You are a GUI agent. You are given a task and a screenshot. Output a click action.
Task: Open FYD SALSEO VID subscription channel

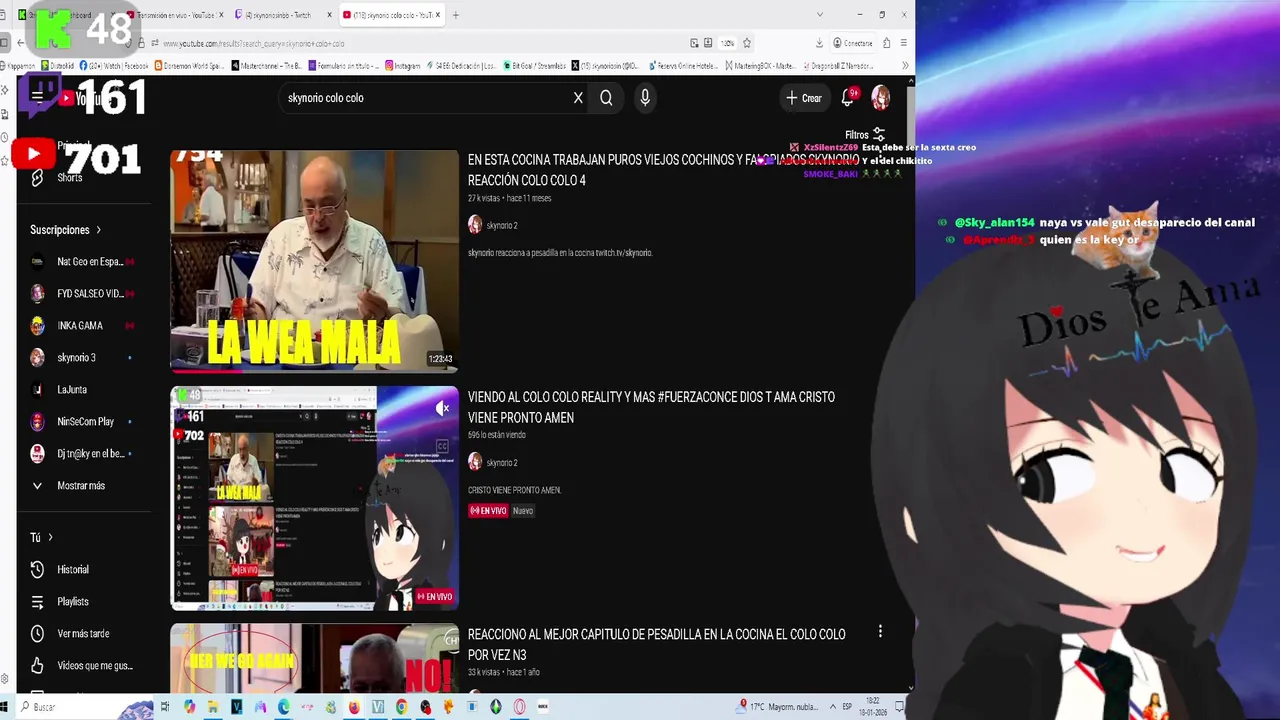point(84,294)
